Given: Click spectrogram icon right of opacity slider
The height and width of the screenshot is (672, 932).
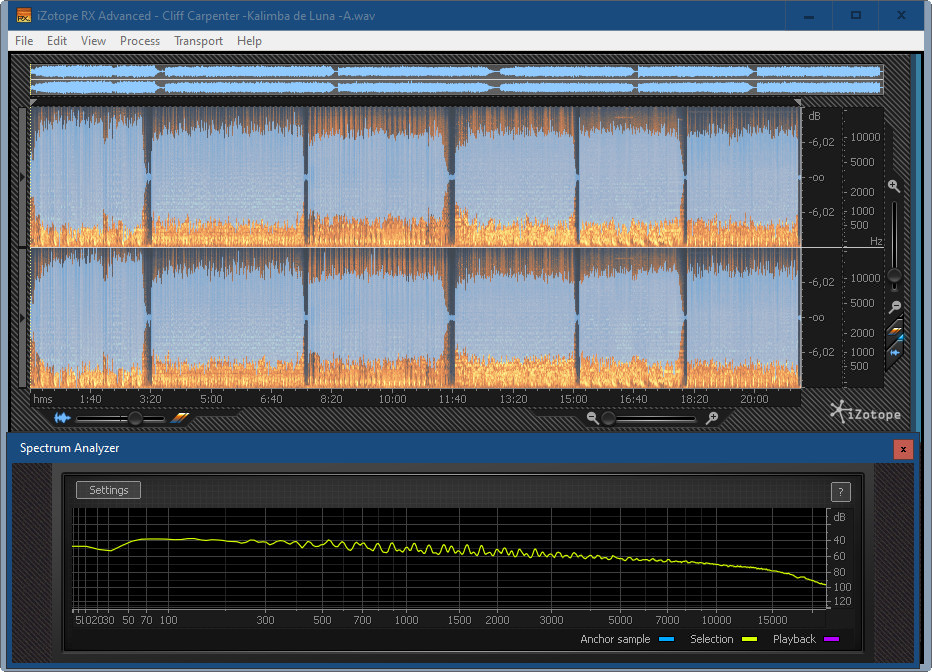Looking at the screenshot, I should tap(179, 418).
